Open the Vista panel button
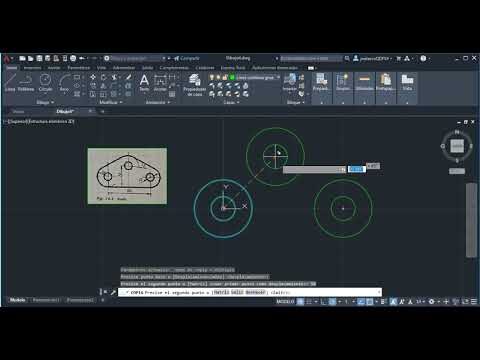480x360 pixels. click(x=407, y=88)
